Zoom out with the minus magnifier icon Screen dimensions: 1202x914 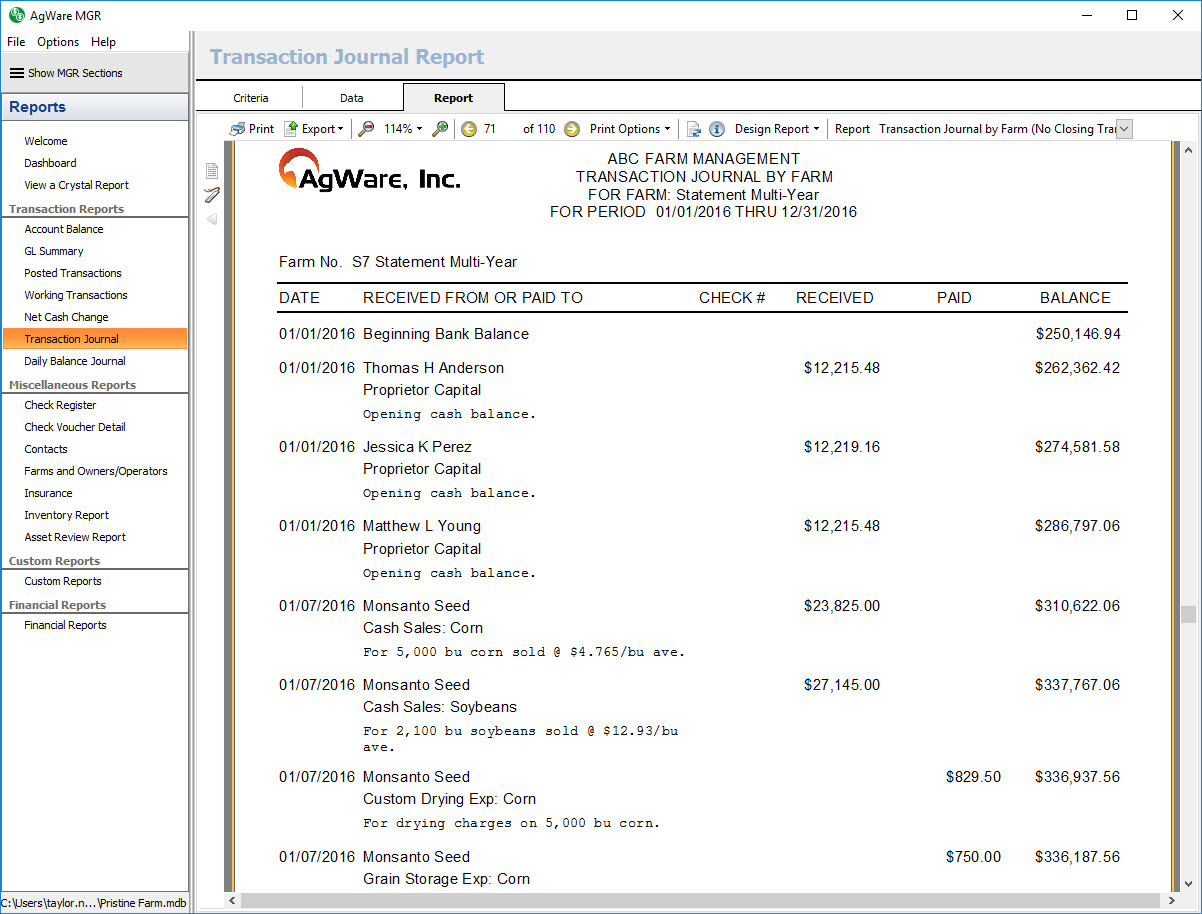pyautogui.click(x=367, y=129)
